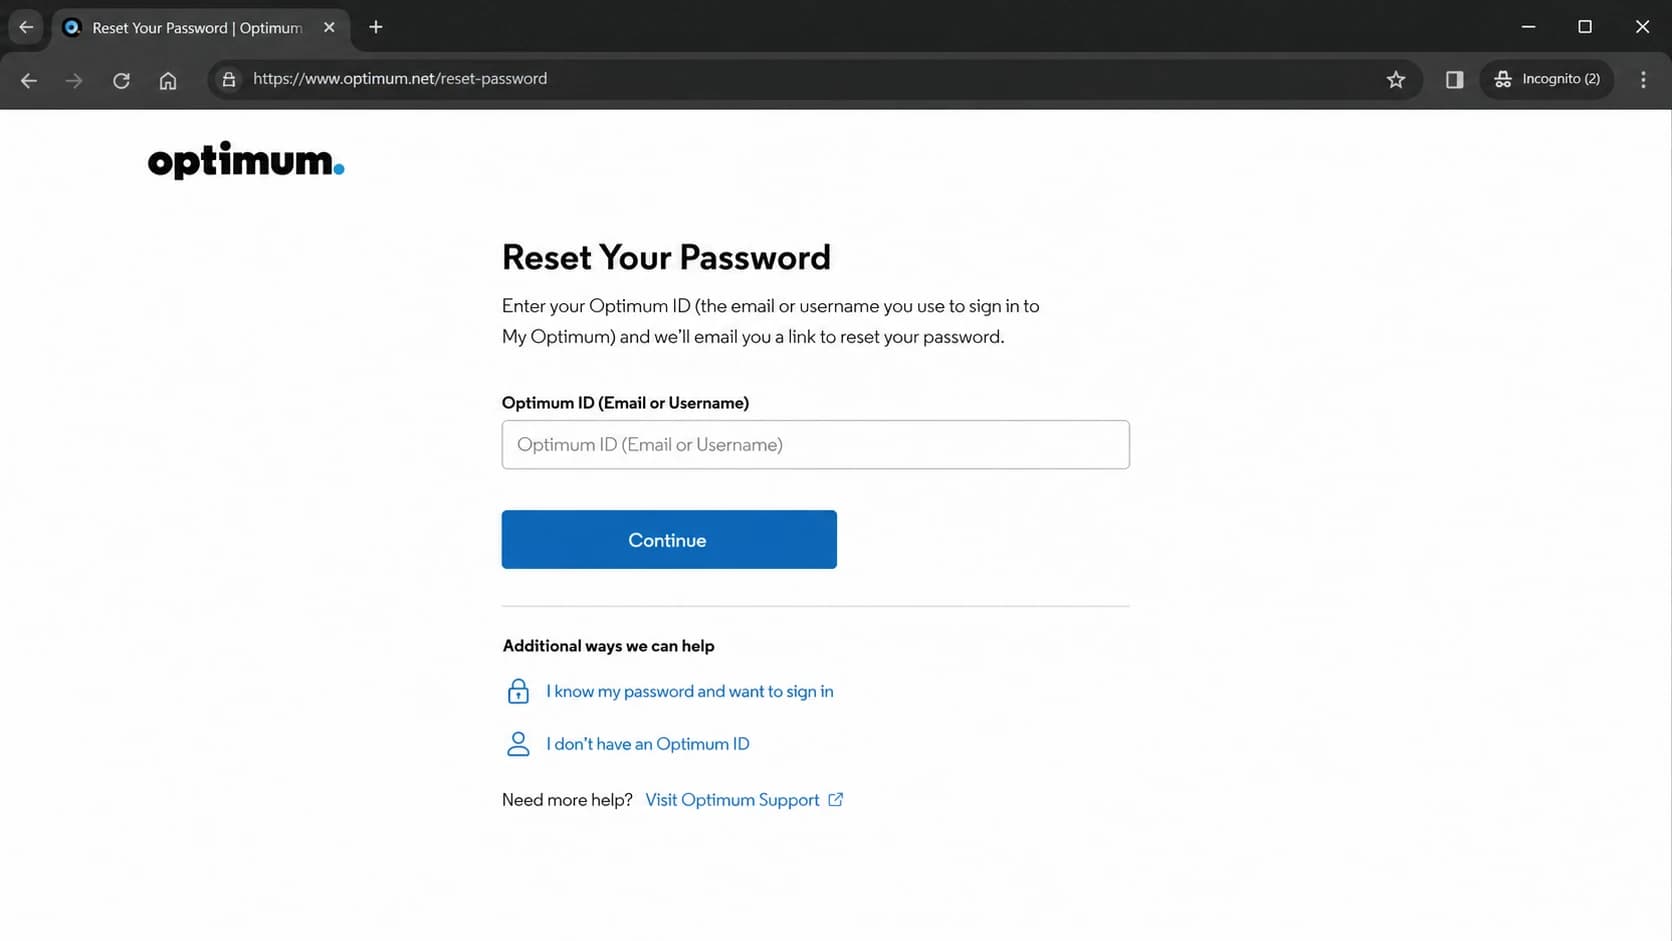The width and height of the screenshot is (1672, 941).
Task: Go to the browser home page
Action: (168, 80)
